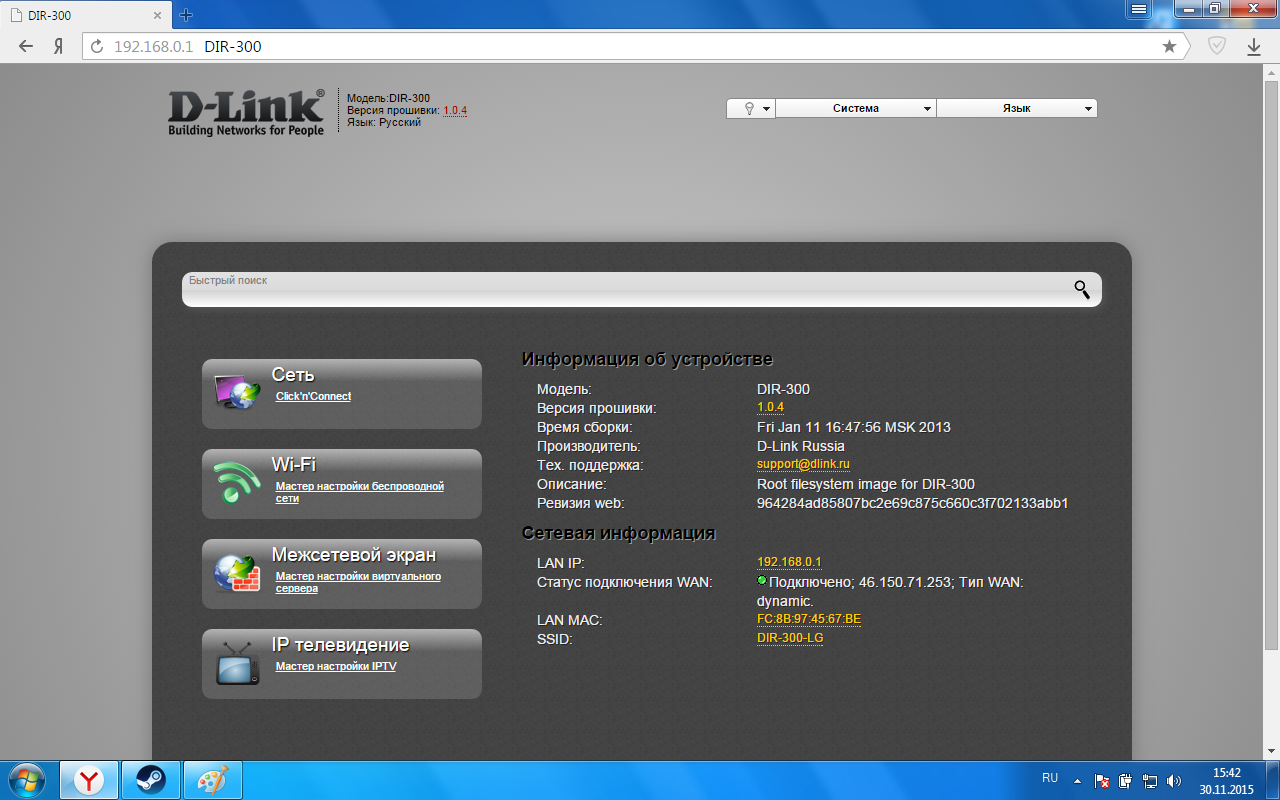Click the Protect shield icon in browser toolbar
1280x800 pixels.
pos(1217,46)
